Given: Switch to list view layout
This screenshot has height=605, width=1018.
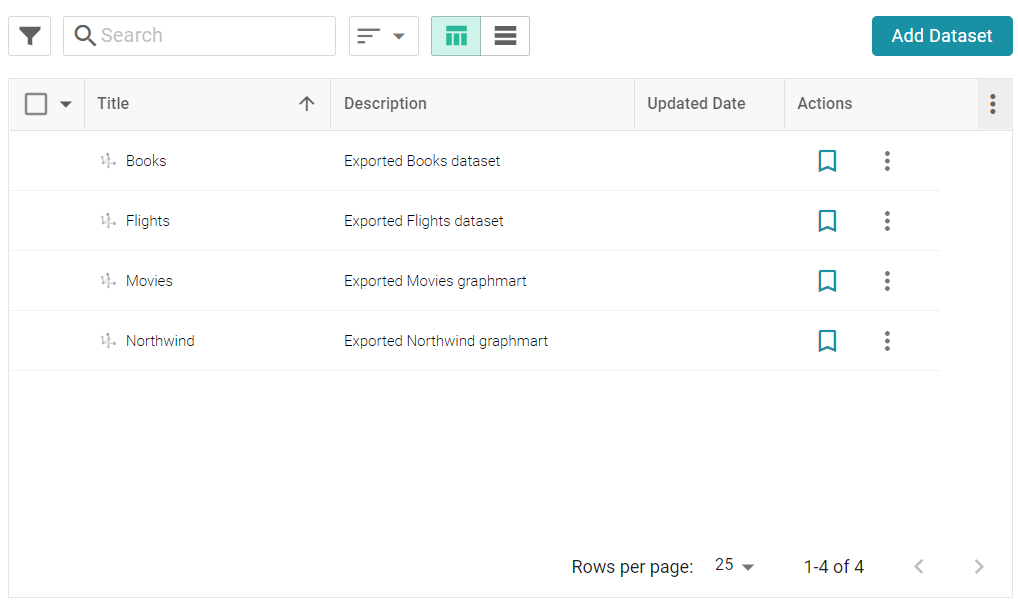Looking at the screenshot, I should [x=505, y=36].
